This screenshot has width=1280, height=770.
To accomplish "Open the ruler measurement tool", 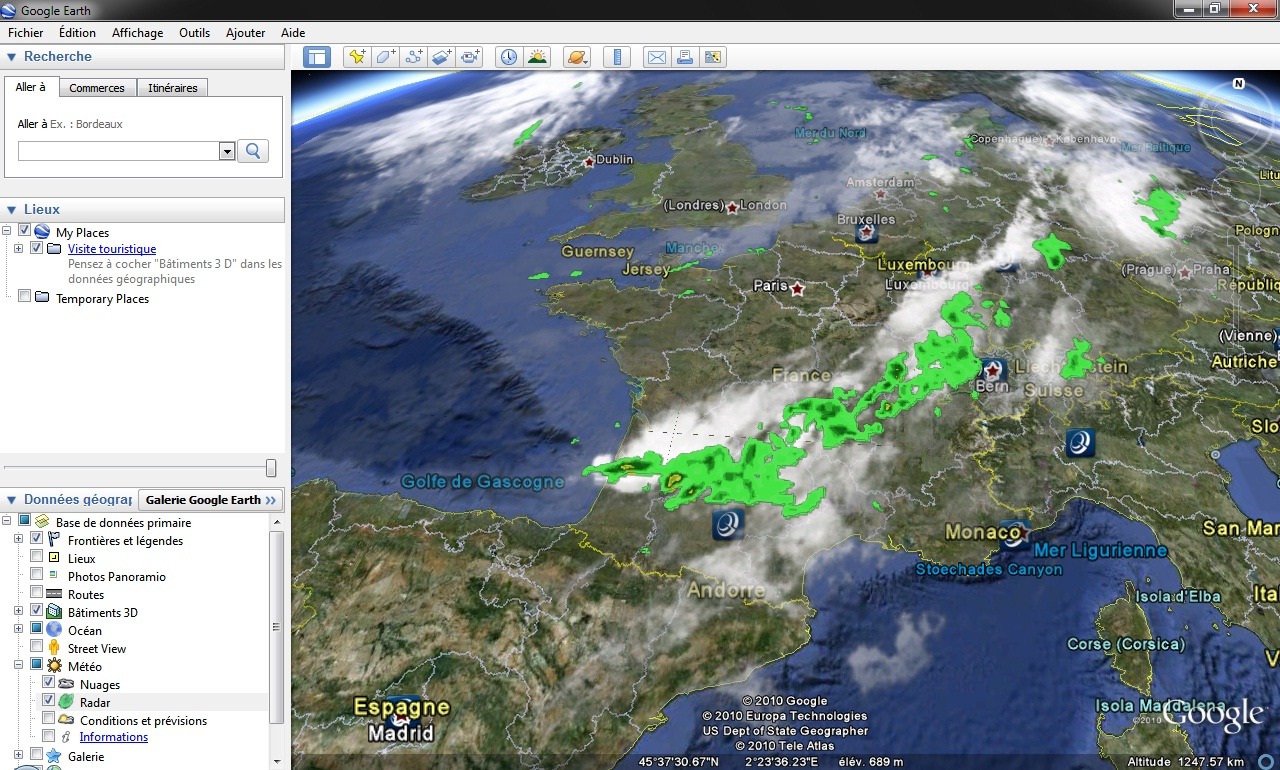I will 616,57.
